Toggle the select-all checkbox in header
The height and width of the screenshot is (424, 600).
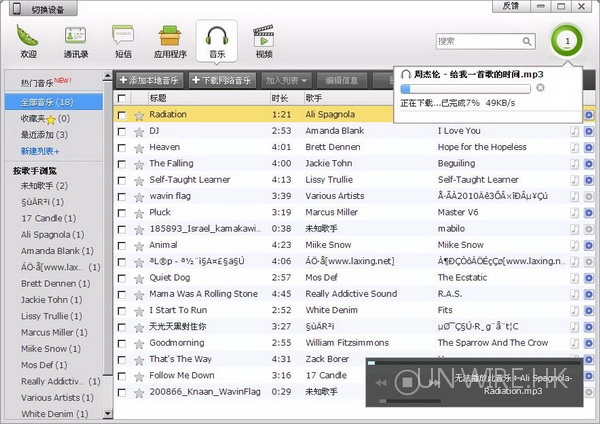pyautogui.click(x=122, y=98)
